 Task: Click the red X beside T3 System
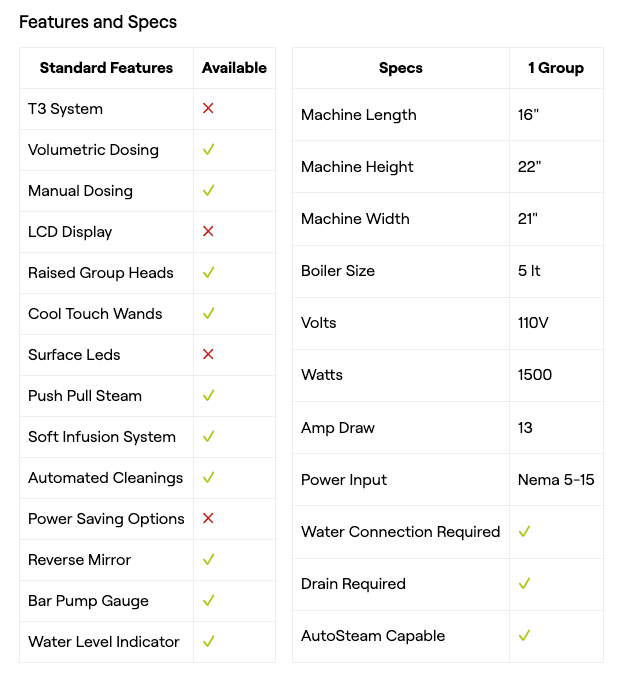pyautogui.click(x=208, y=108)
